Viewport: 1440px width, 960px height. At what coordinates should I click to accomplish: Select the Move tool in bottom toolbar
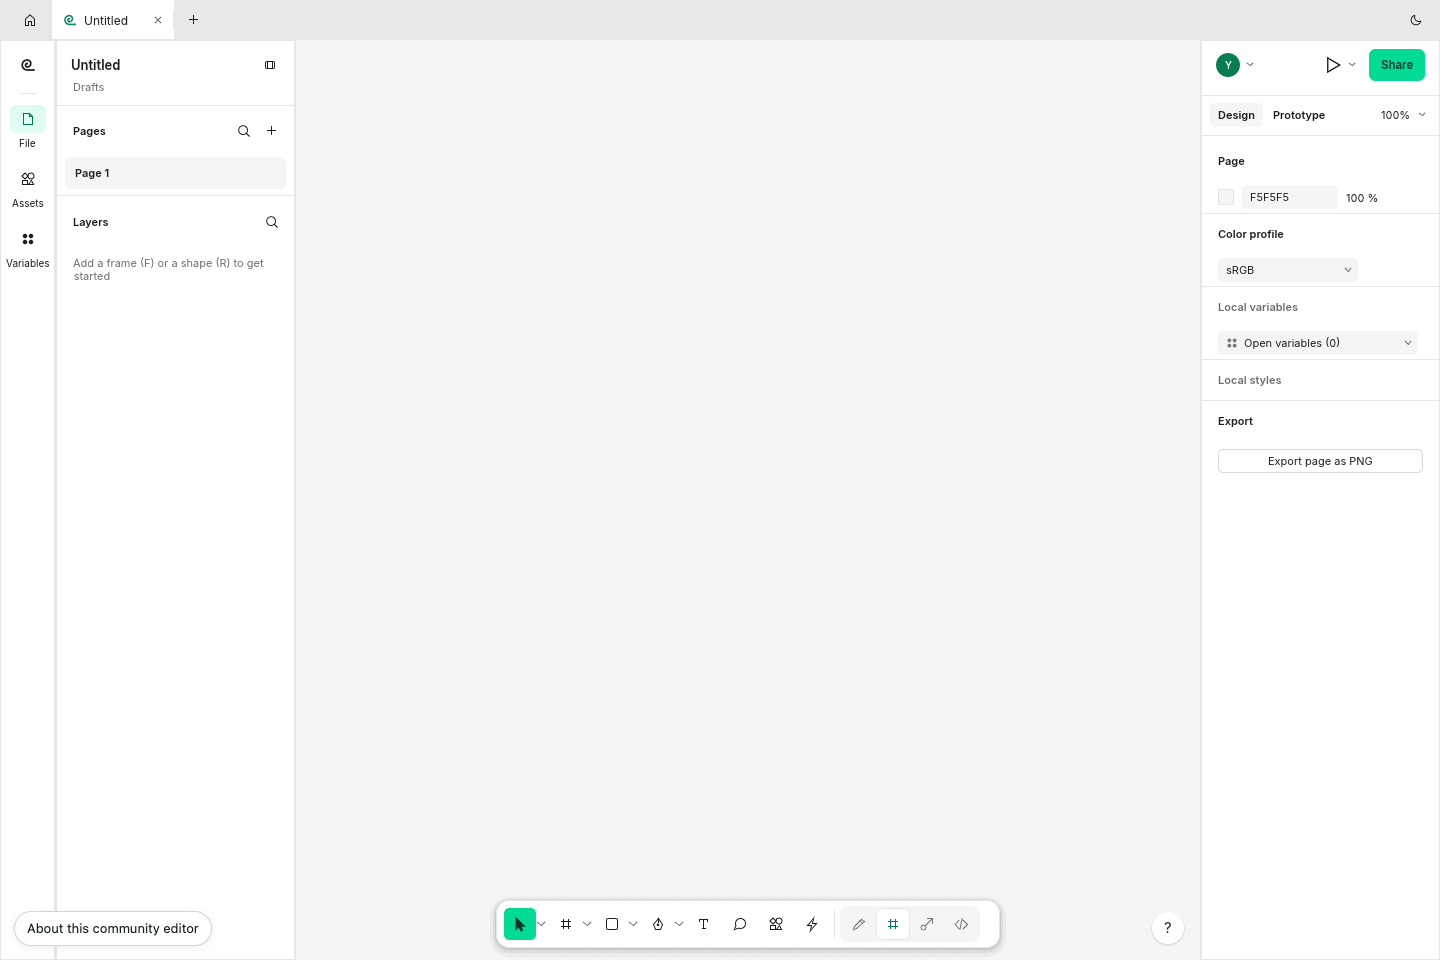[x=520, y=924]
